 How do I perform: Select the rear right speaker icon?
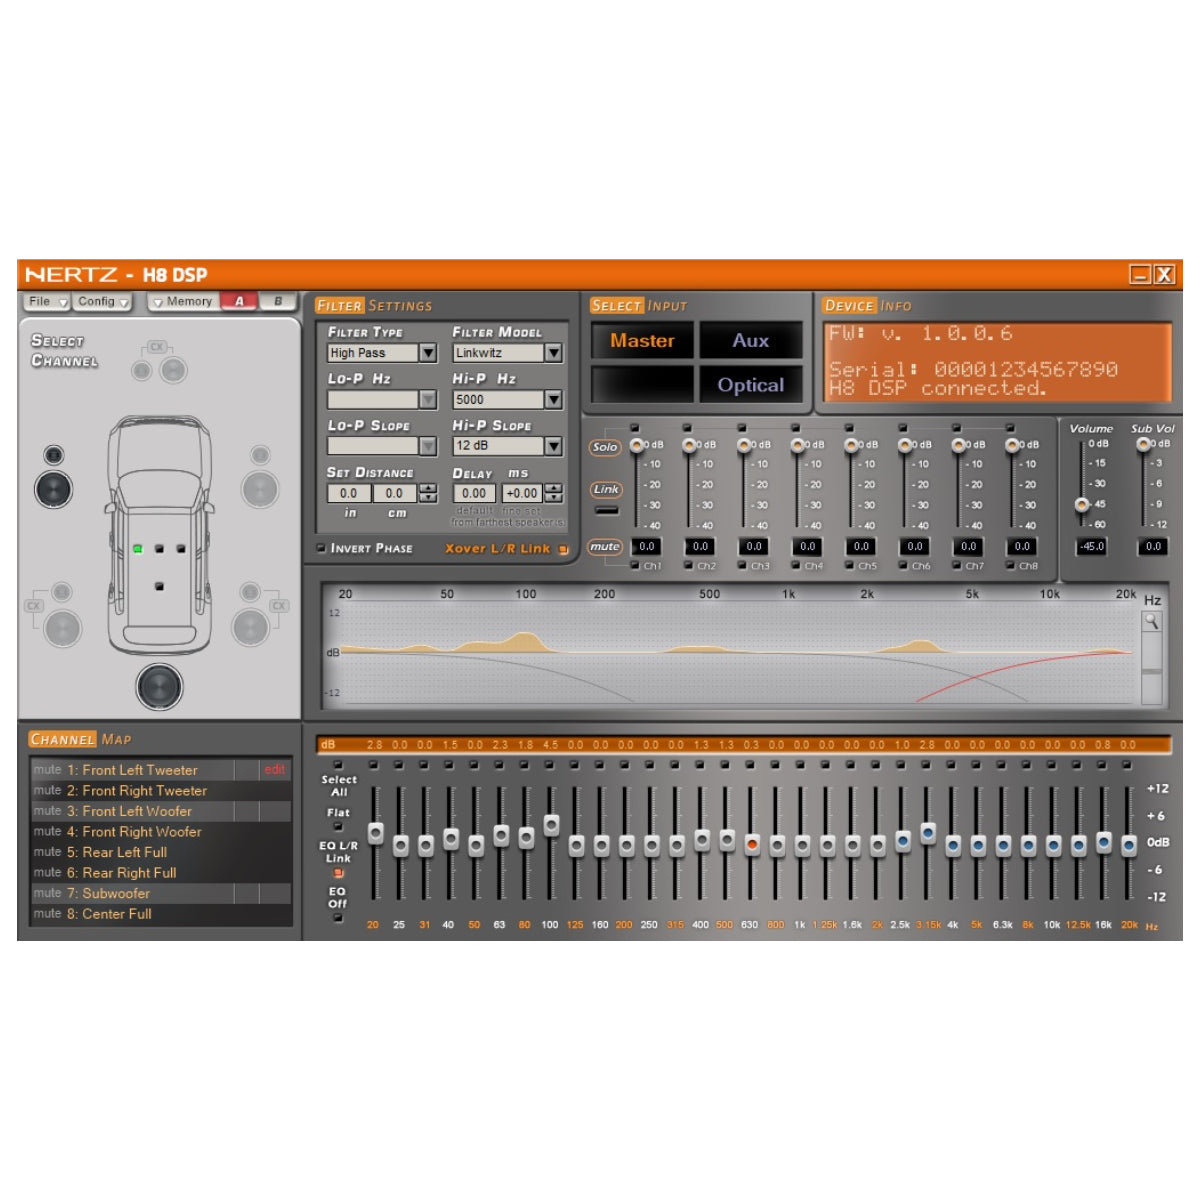pos(250,627)
